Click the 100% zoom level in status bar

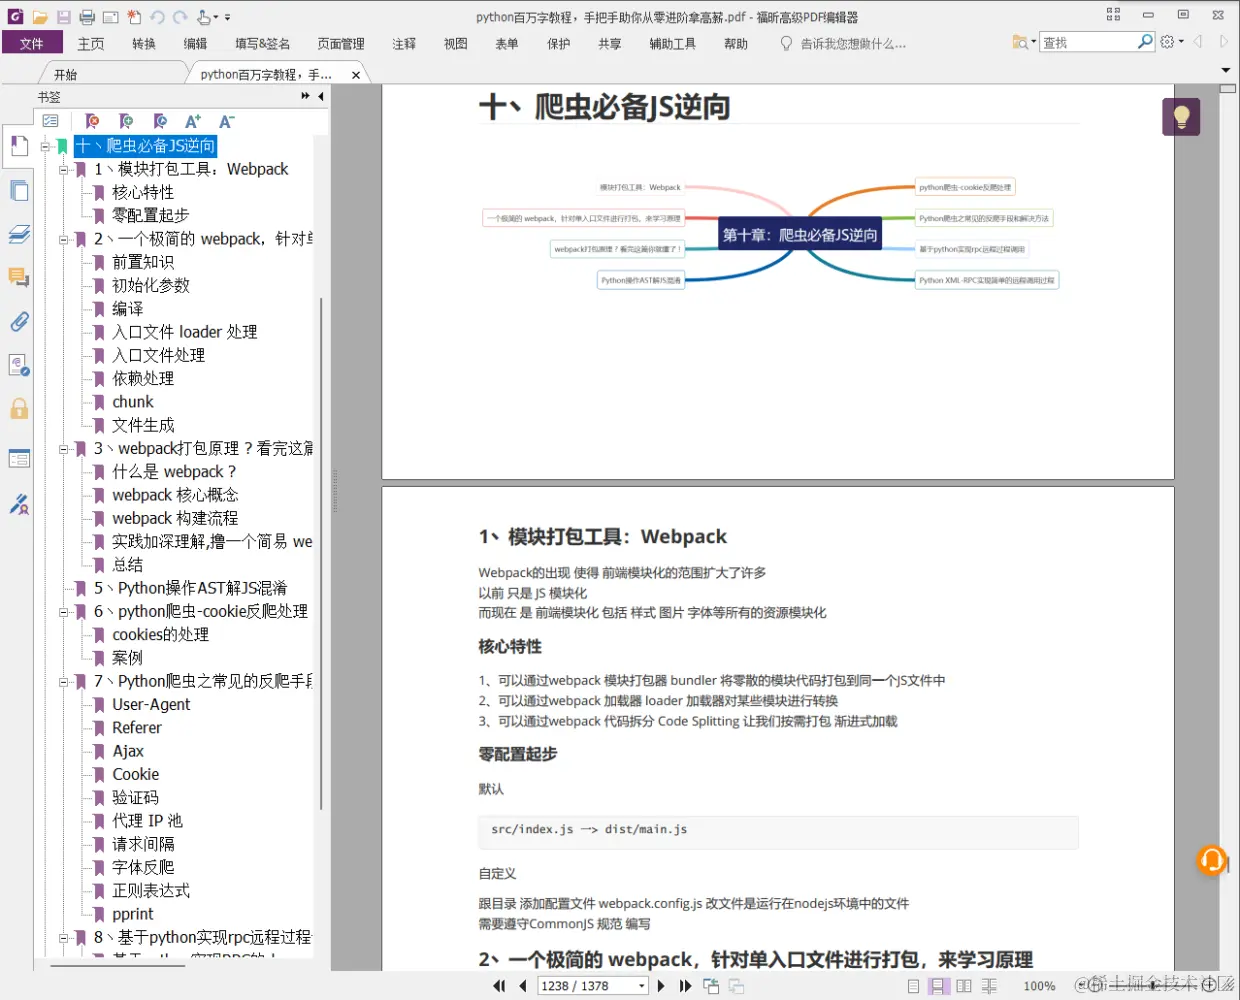pos(1039,986)
